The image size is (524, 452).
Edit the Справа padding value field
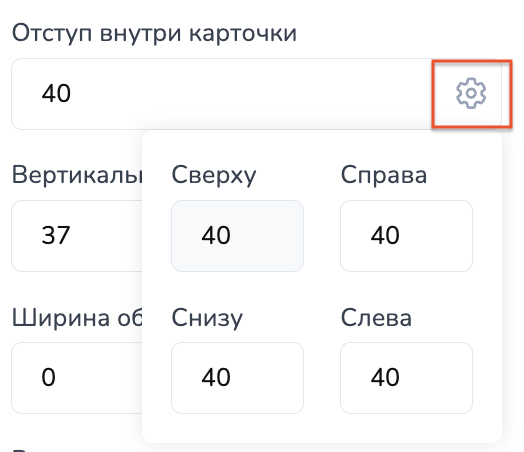point(406,236)
